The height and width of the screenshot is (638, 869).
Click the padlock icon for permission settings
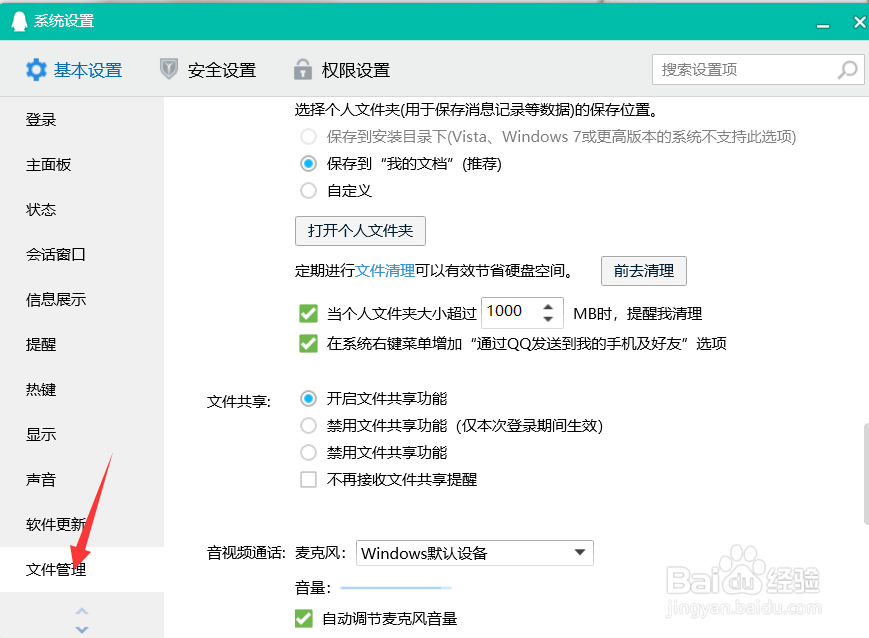(303, 69)
